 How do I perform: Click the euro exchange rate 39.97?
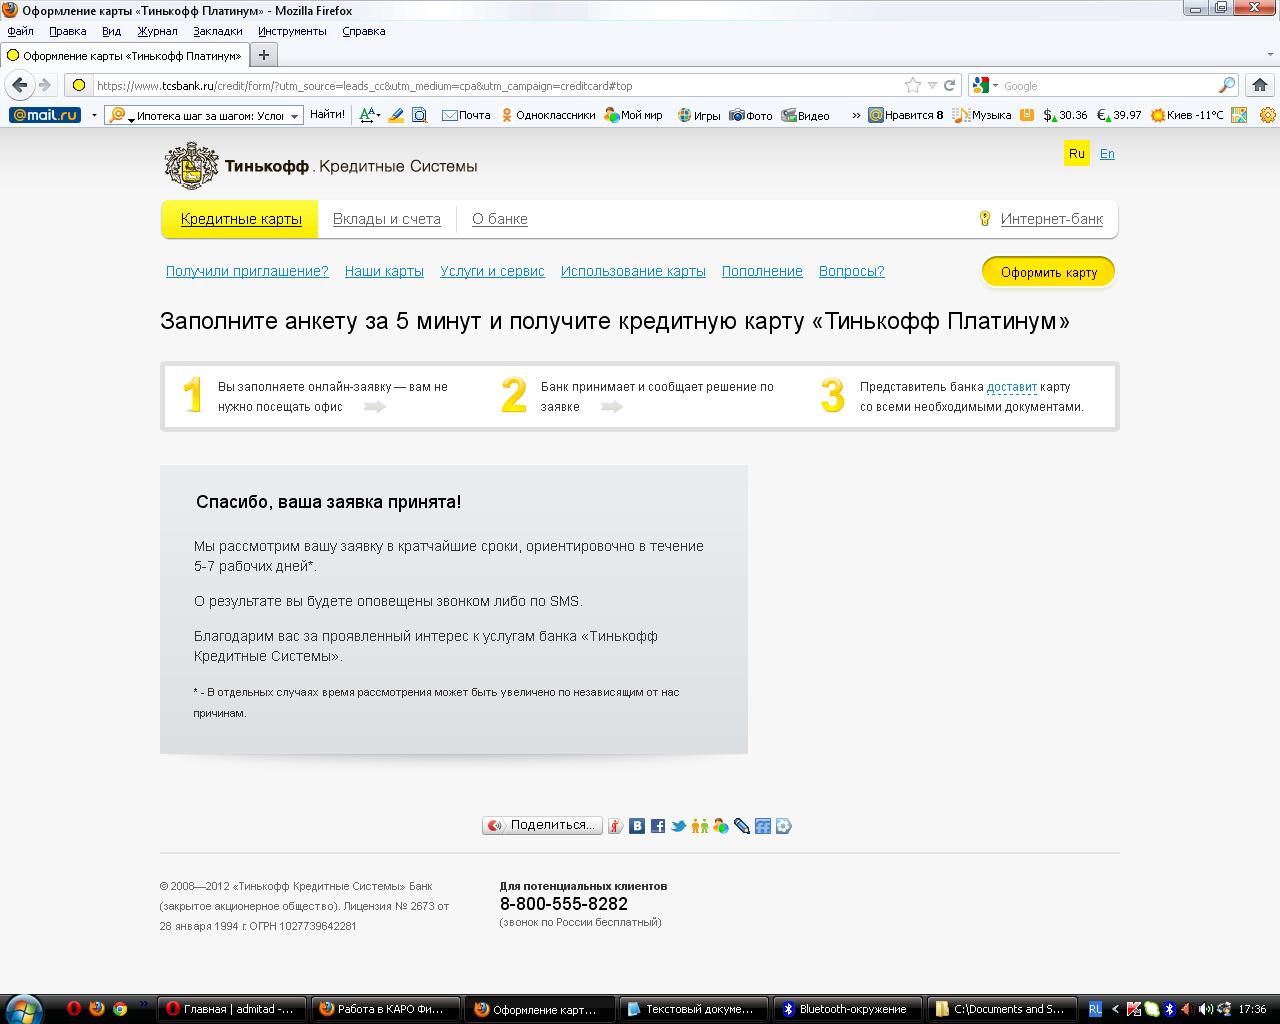(x=1119, y=115)
